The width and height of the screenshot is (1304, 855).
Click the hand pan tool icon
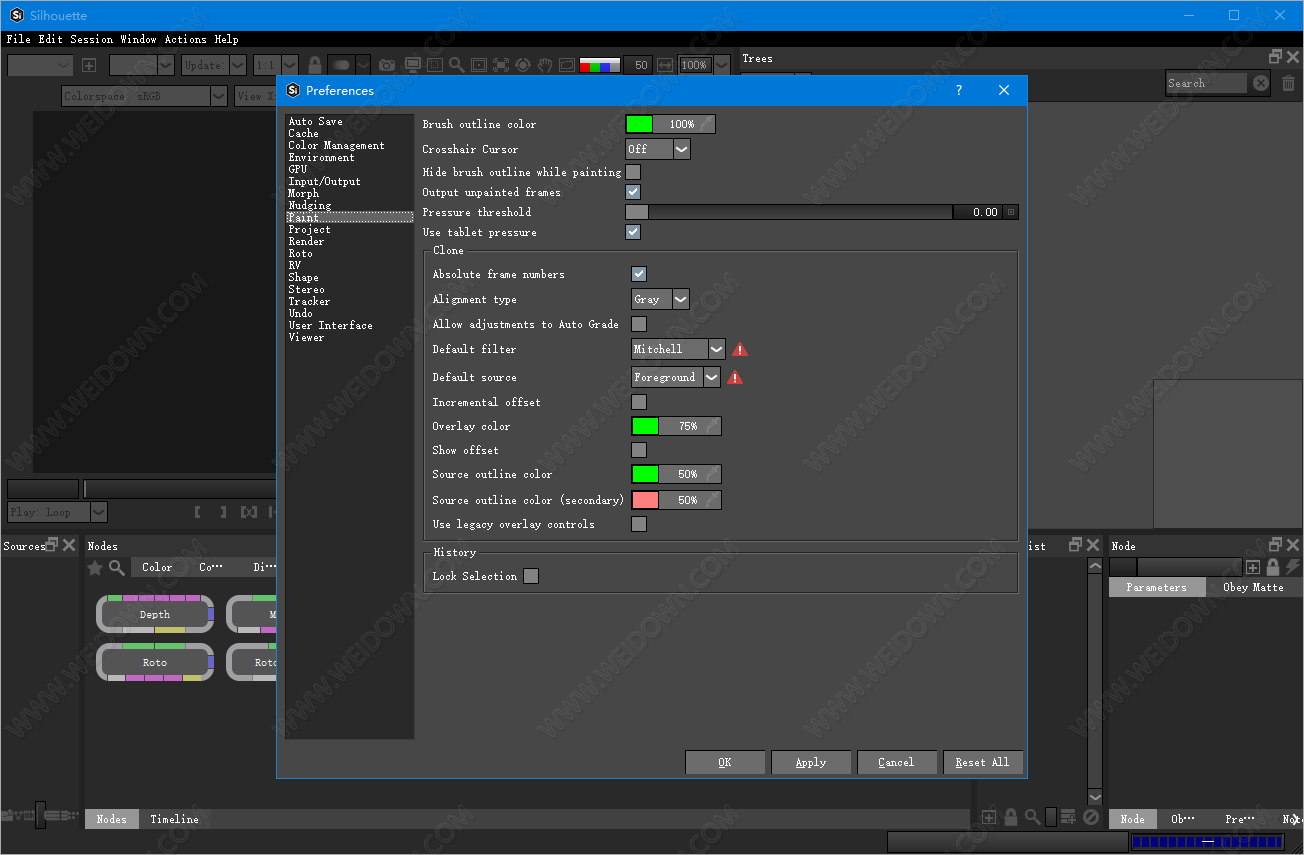[545, 65]
